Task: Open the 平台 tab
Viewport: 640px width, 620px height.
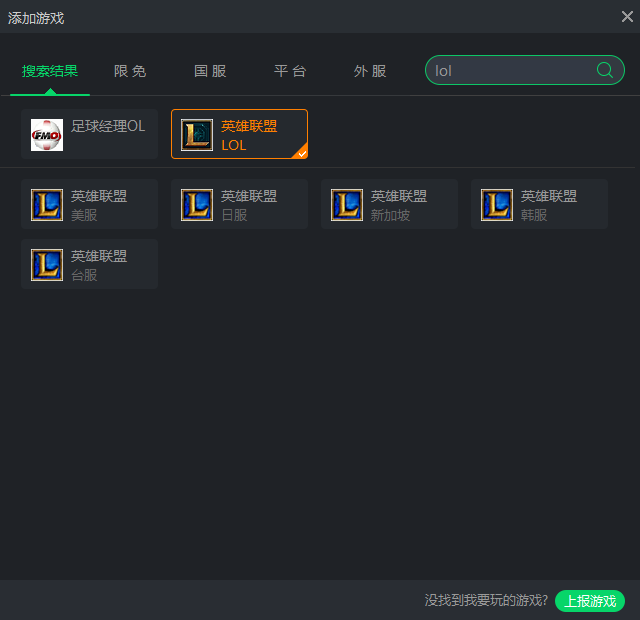Action: click(x=290, y=71)
